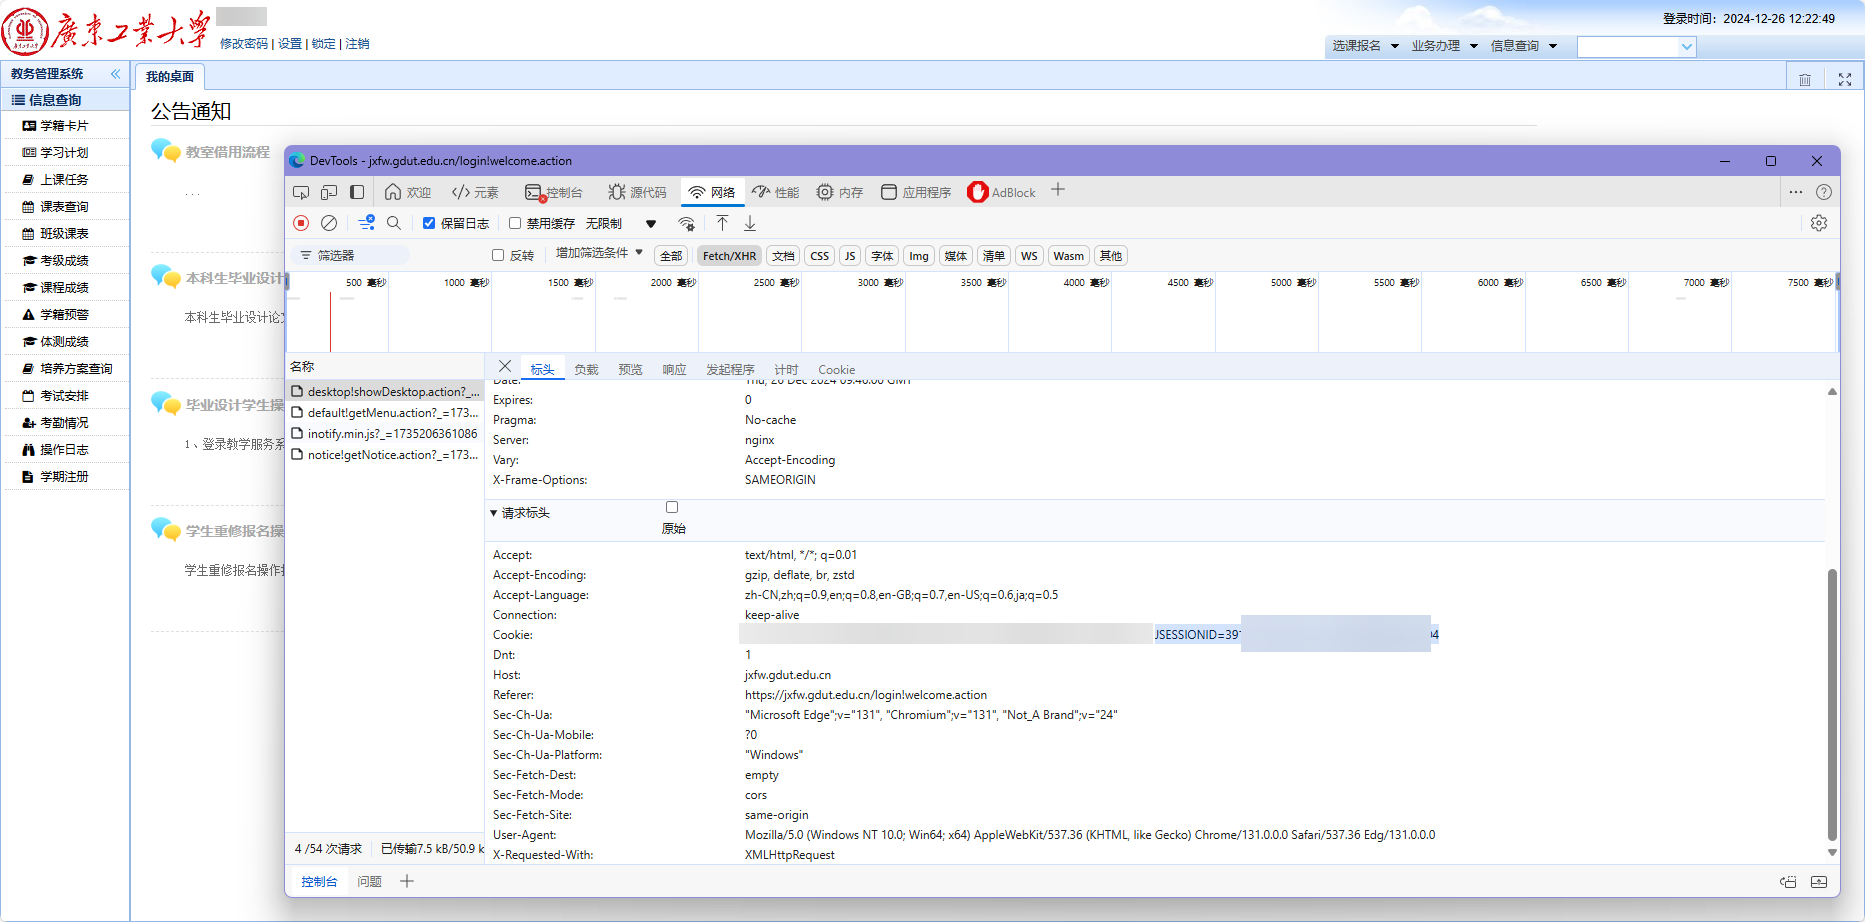Open the network search magnifier icon

click(x=394, y=223)
